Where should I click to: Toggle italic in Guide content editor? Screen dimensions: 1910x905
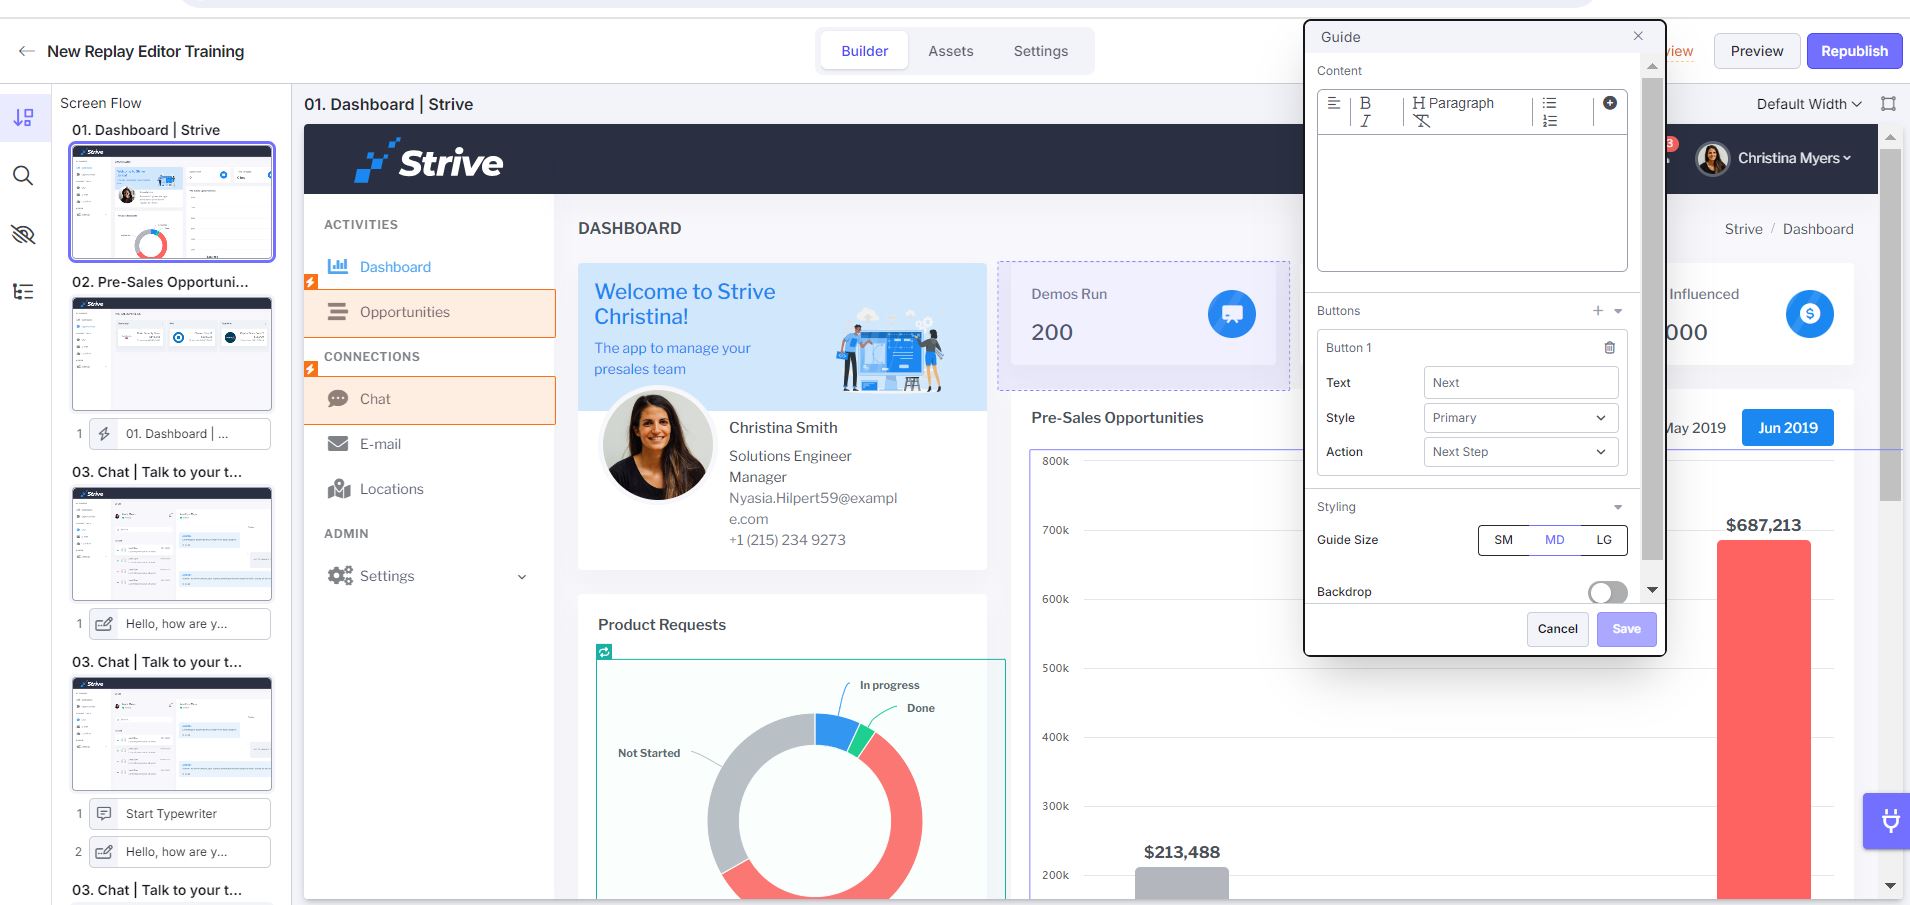[x=1365, y=121]
